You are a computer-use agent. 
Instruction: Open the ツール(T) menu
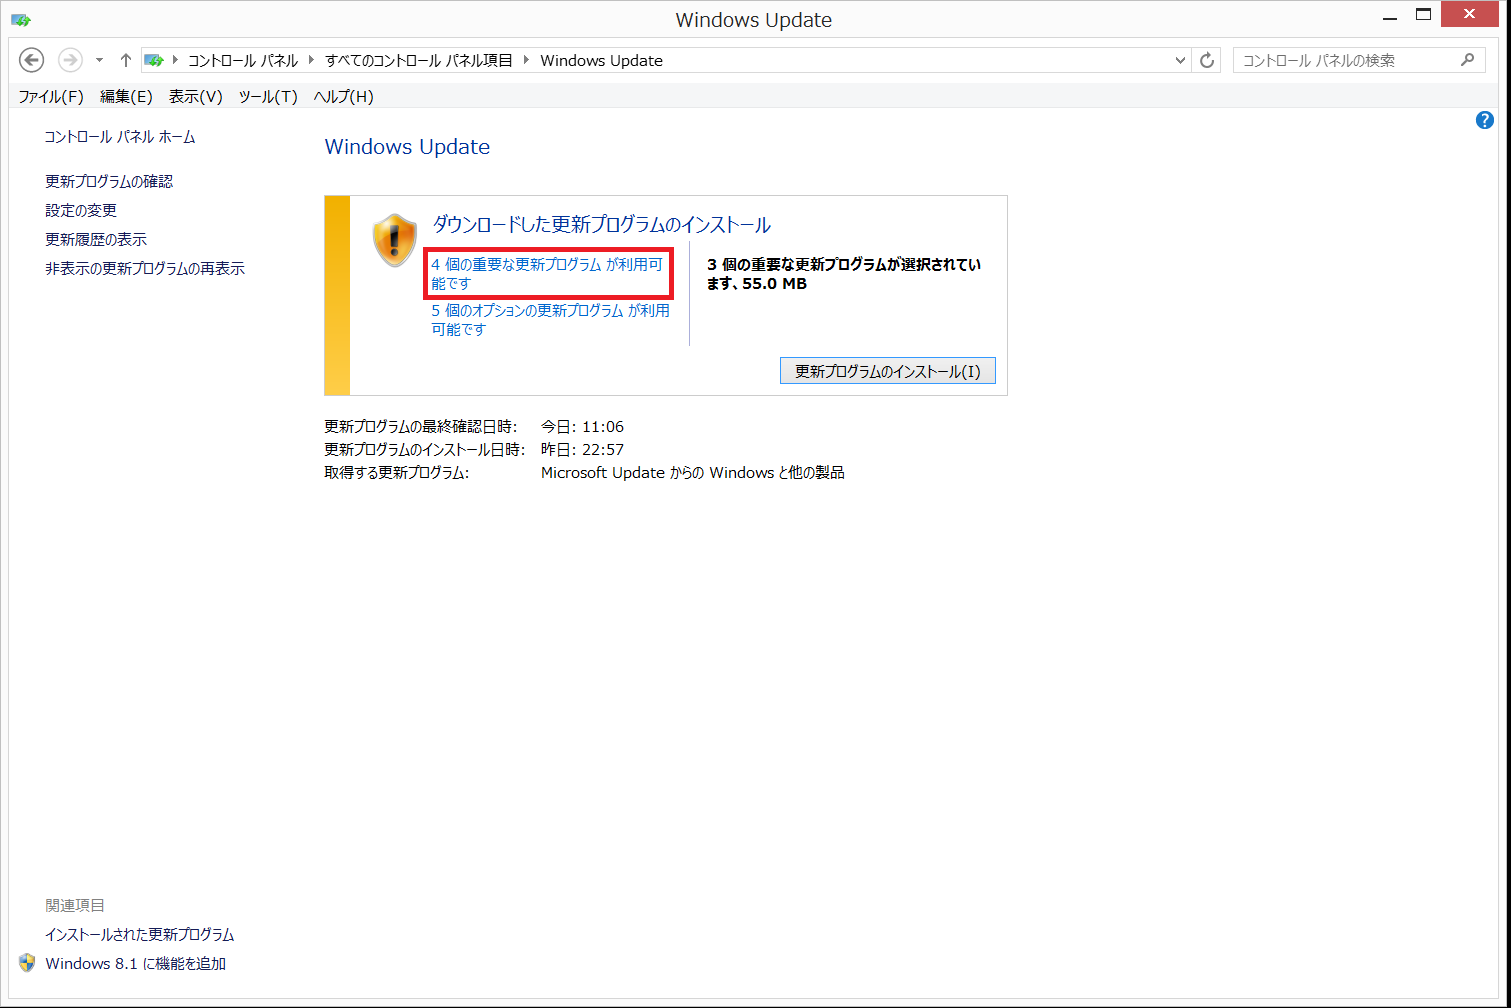(x=268, y=96)
